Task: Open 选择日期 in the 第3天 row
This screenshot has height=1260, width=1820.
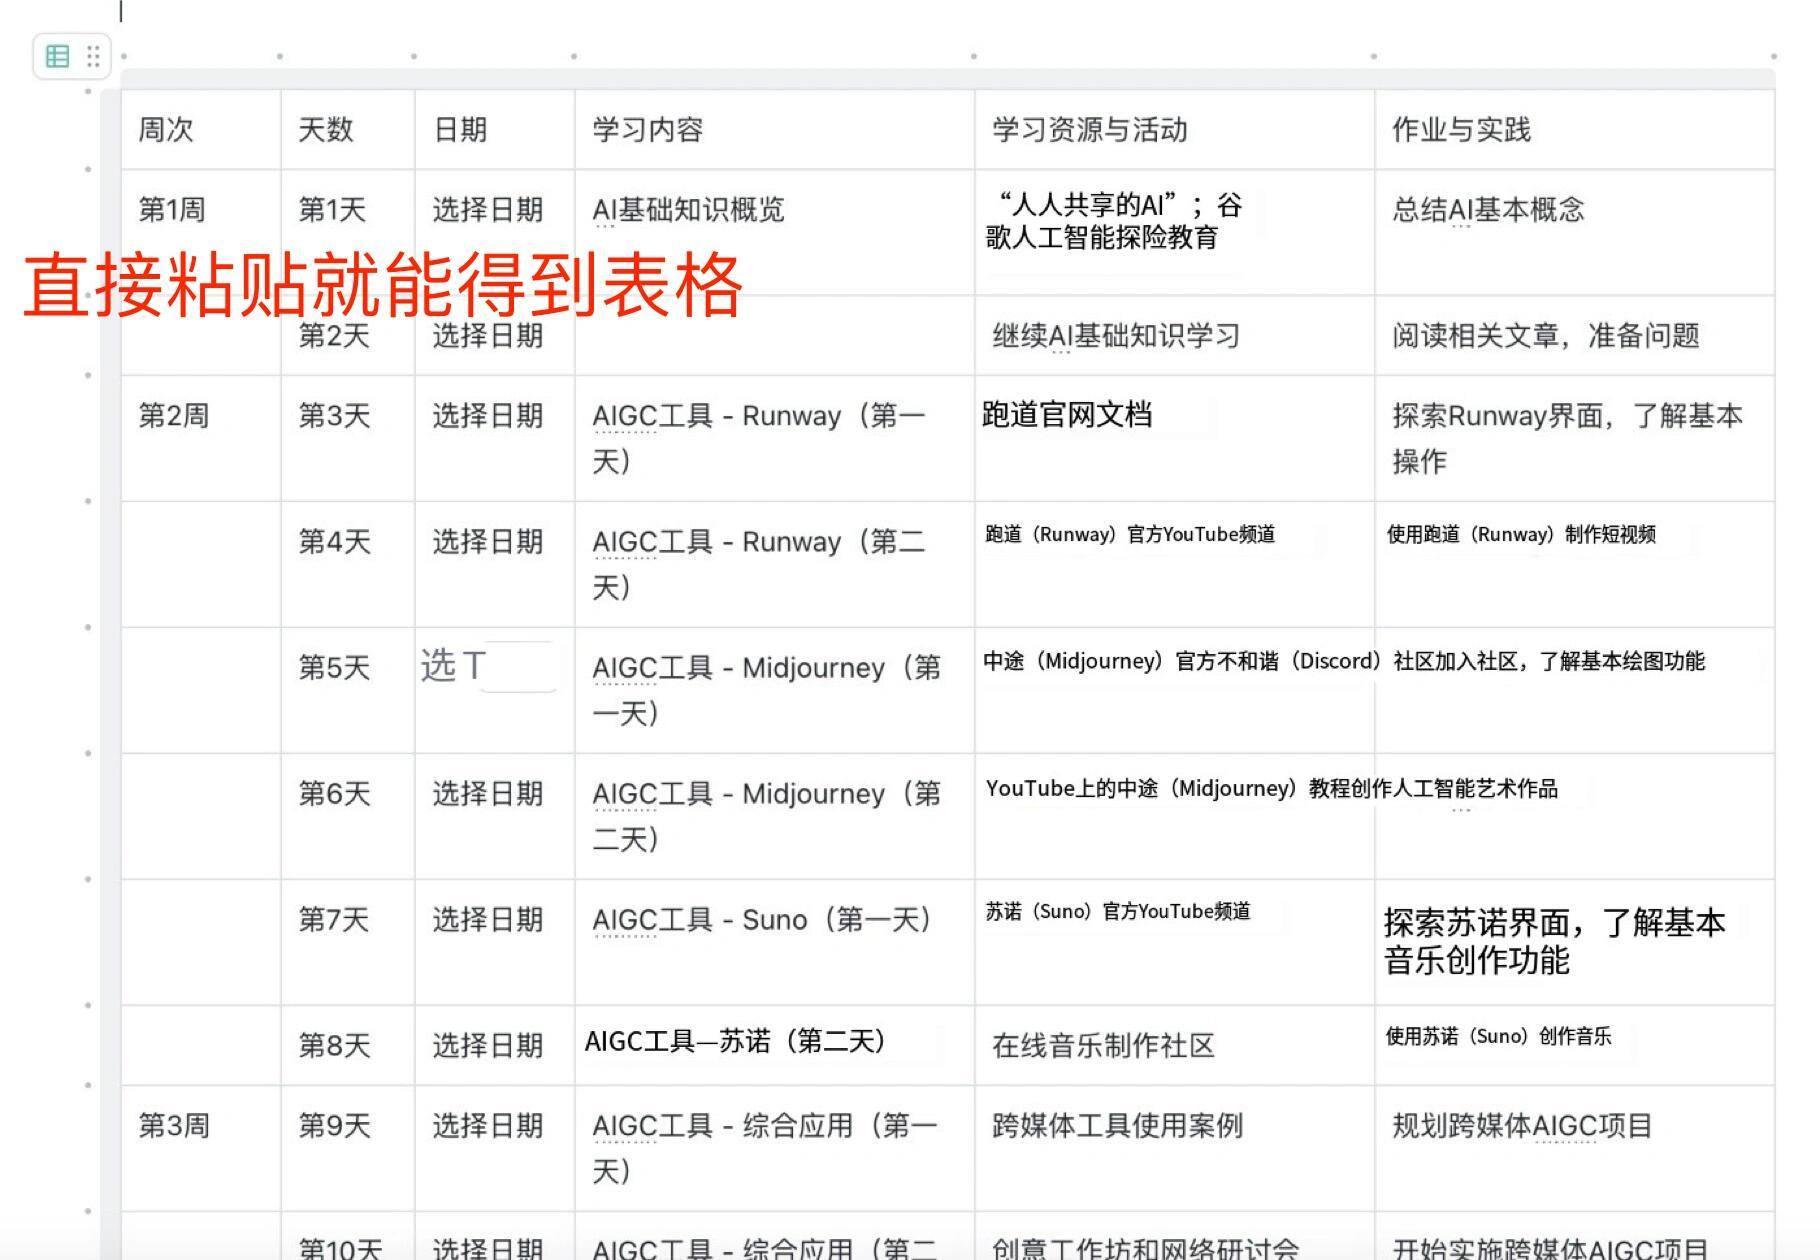Action: click(488, 416)
